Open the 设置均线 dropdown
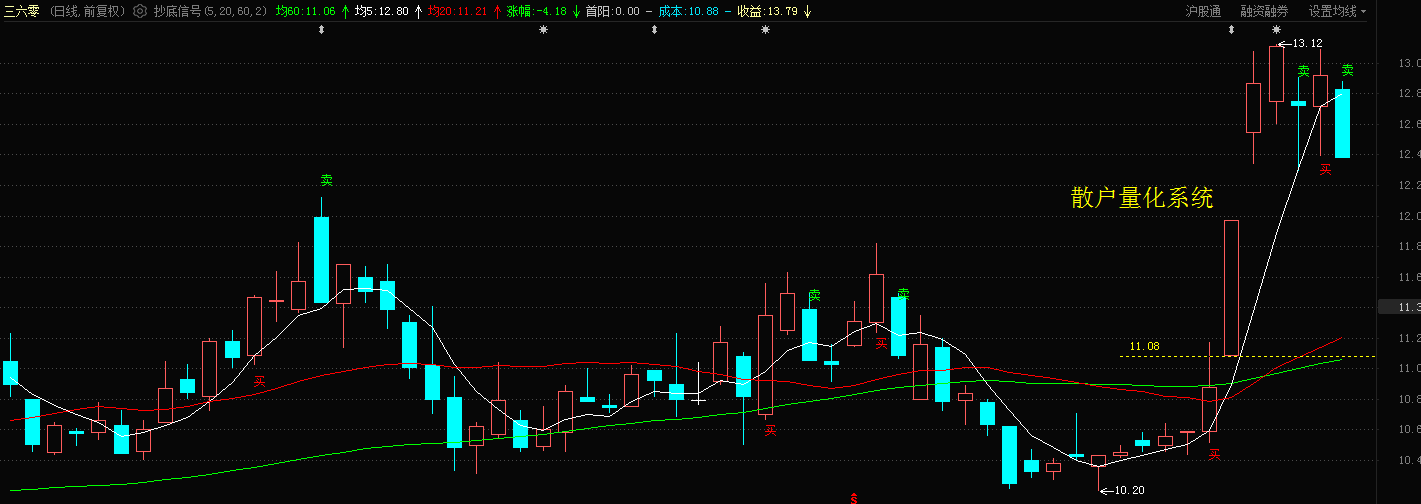 (1337, 12)
